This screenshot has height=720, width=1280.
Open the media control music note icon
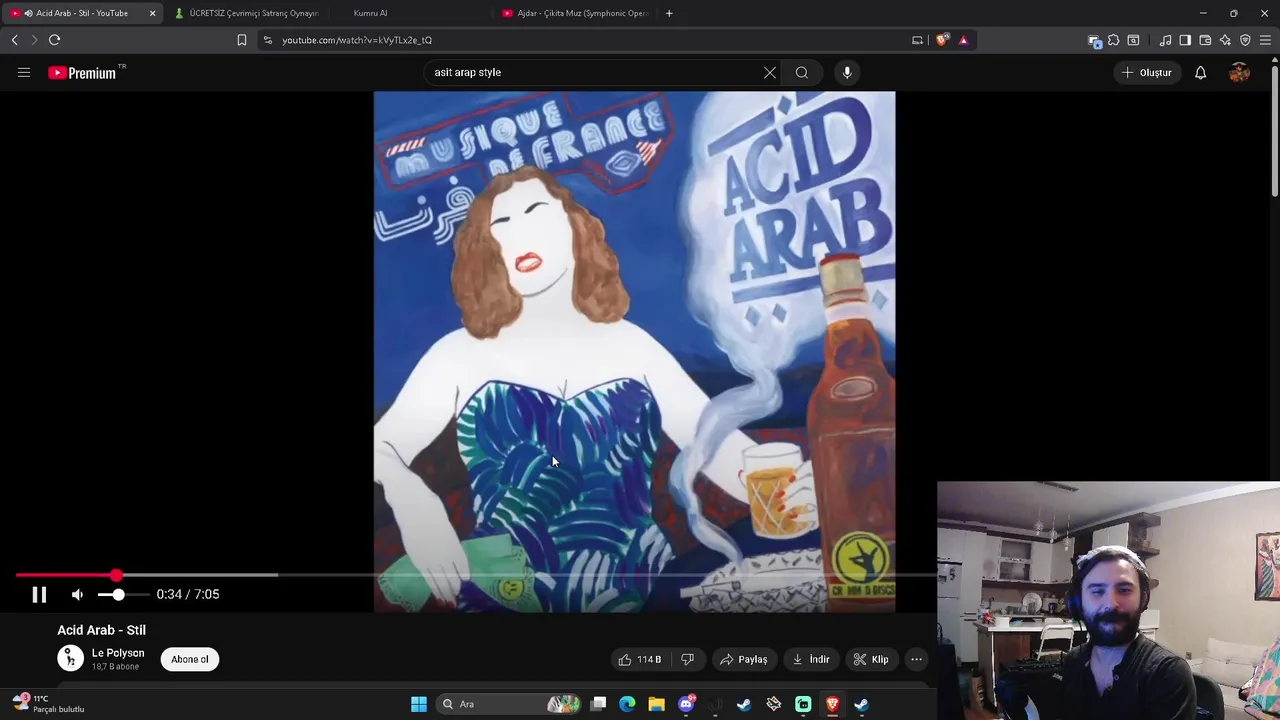point(1165,40)
